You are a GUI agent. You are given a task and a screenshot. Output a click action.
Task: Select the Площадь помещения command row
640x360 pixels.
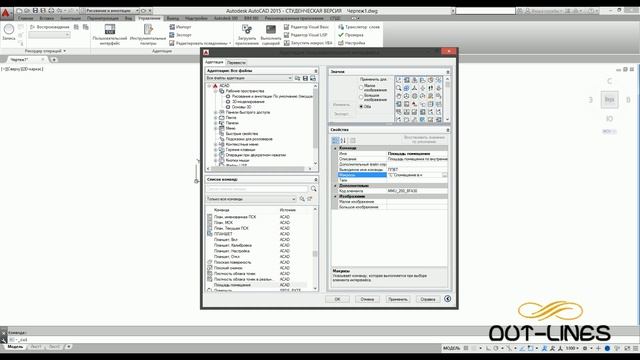(x=260, y=285)
